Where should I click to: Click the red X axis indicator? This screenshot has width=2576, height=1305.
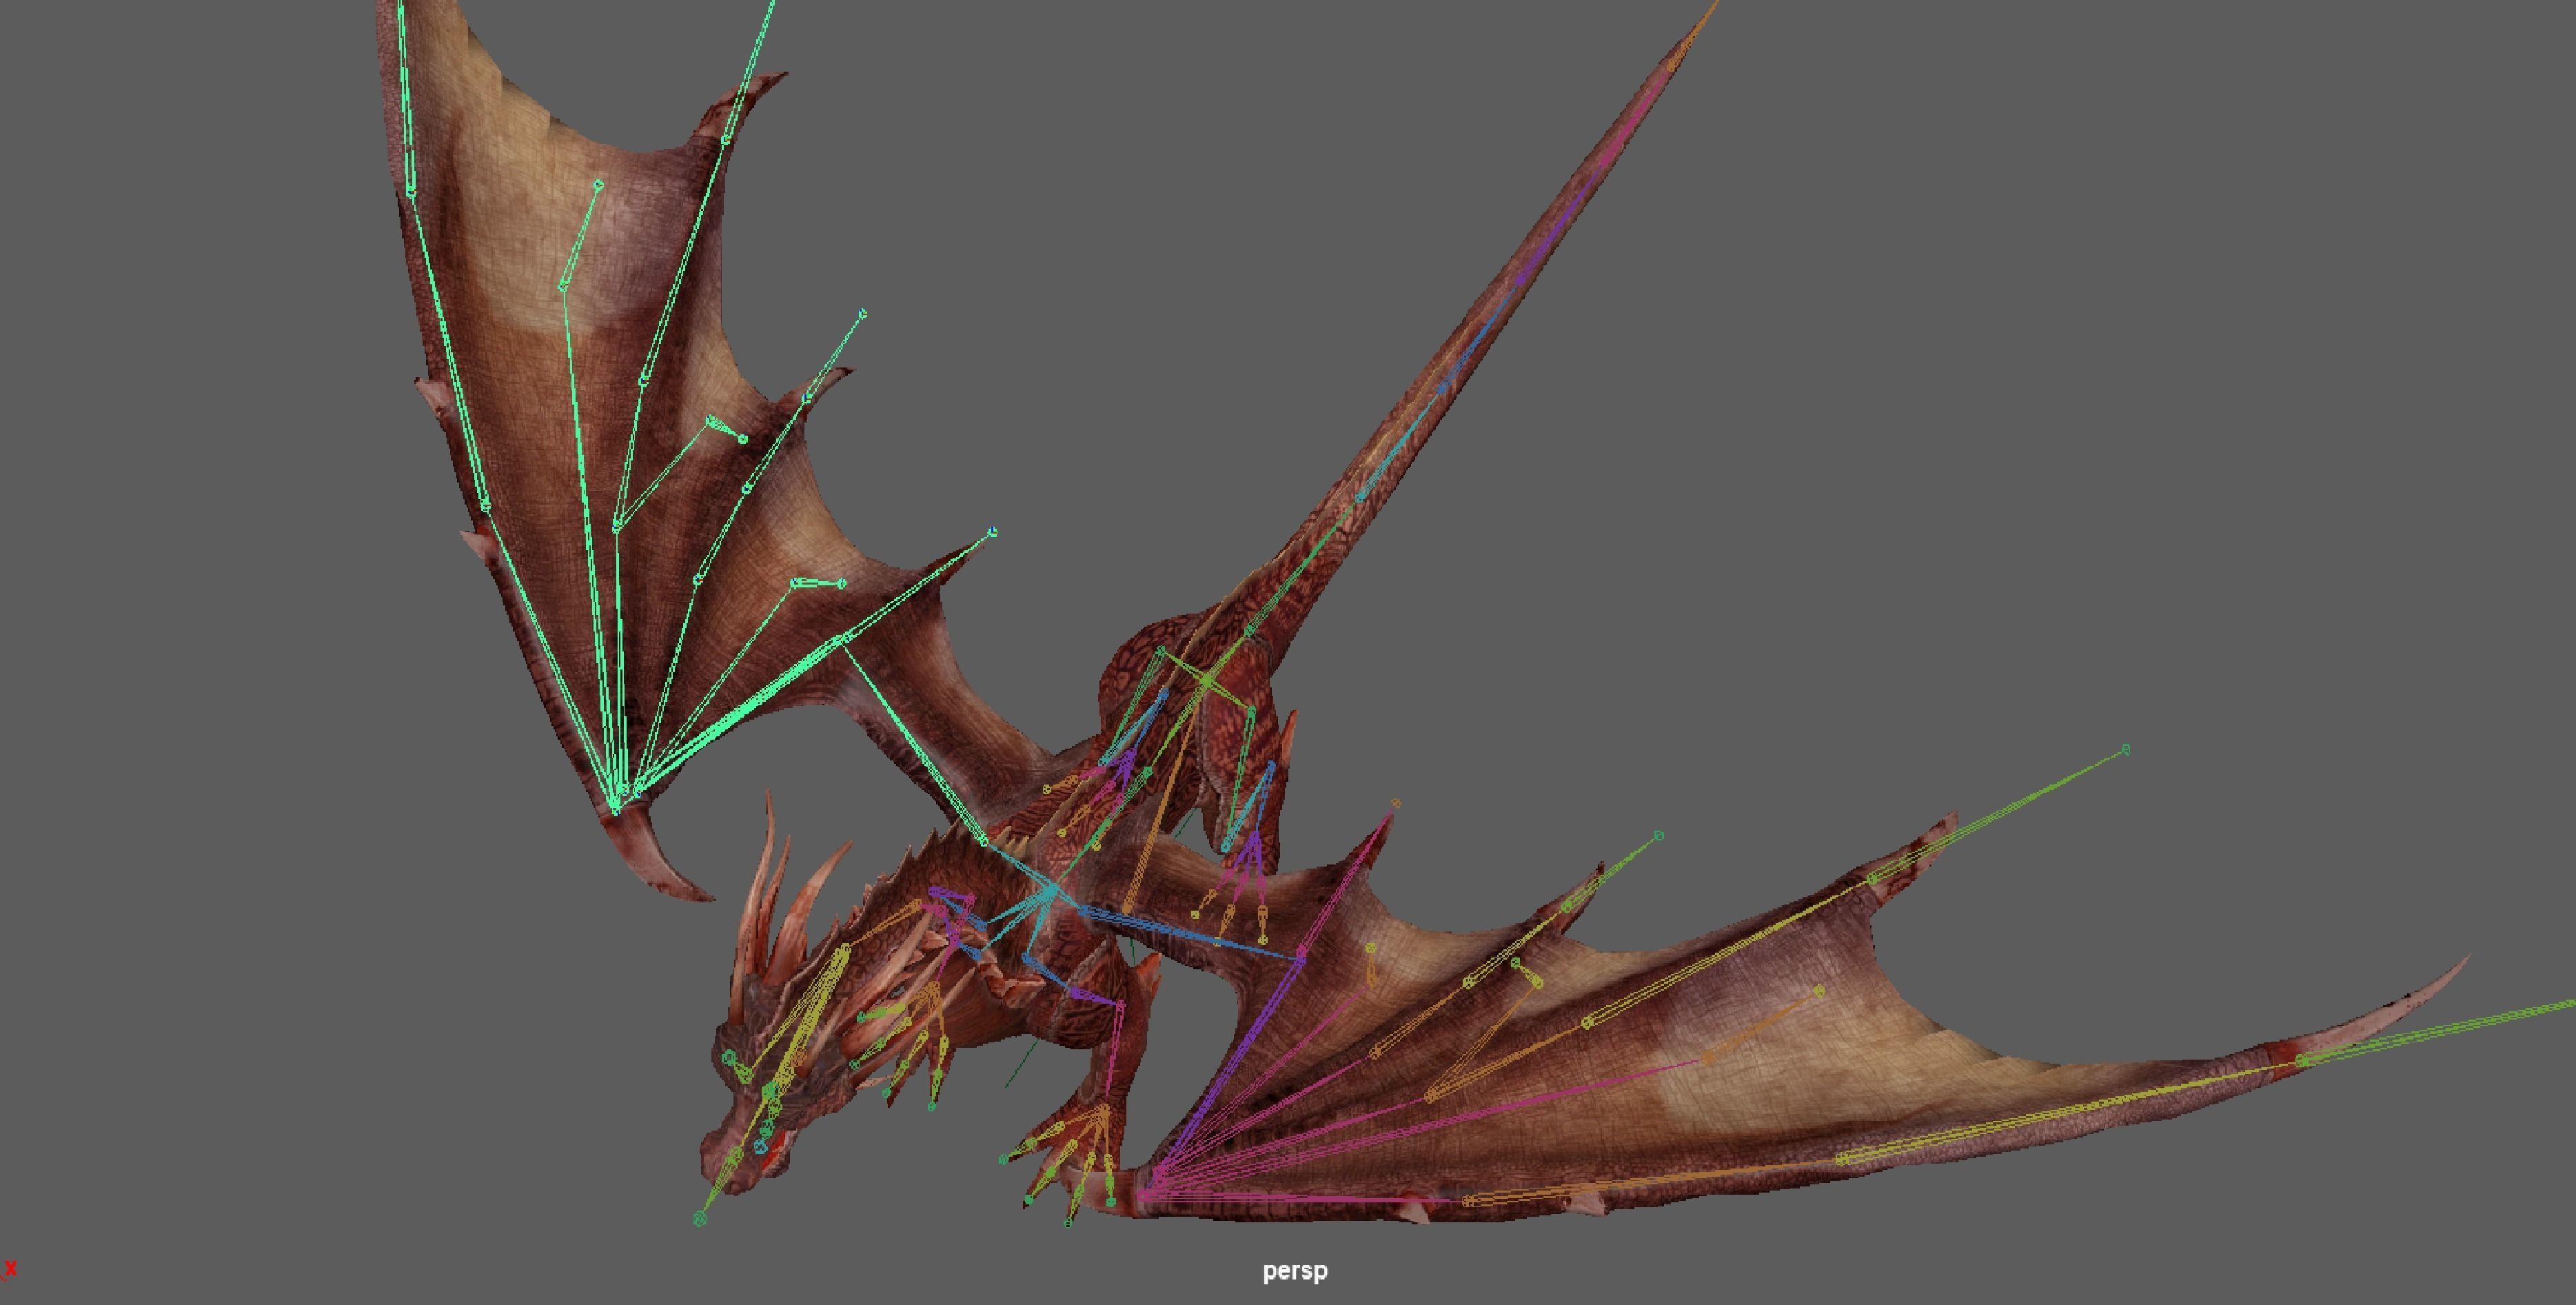coord(11,1269)
